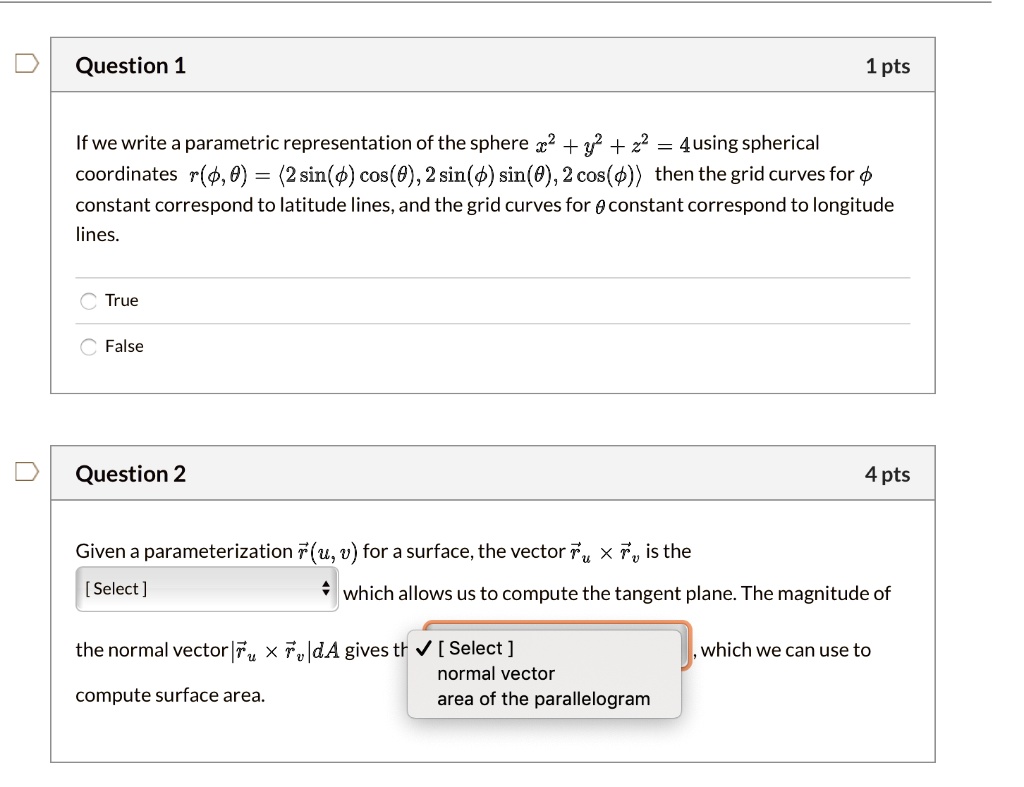Click the 'True' answer label text
The image size is (1024, 787).
122,301
